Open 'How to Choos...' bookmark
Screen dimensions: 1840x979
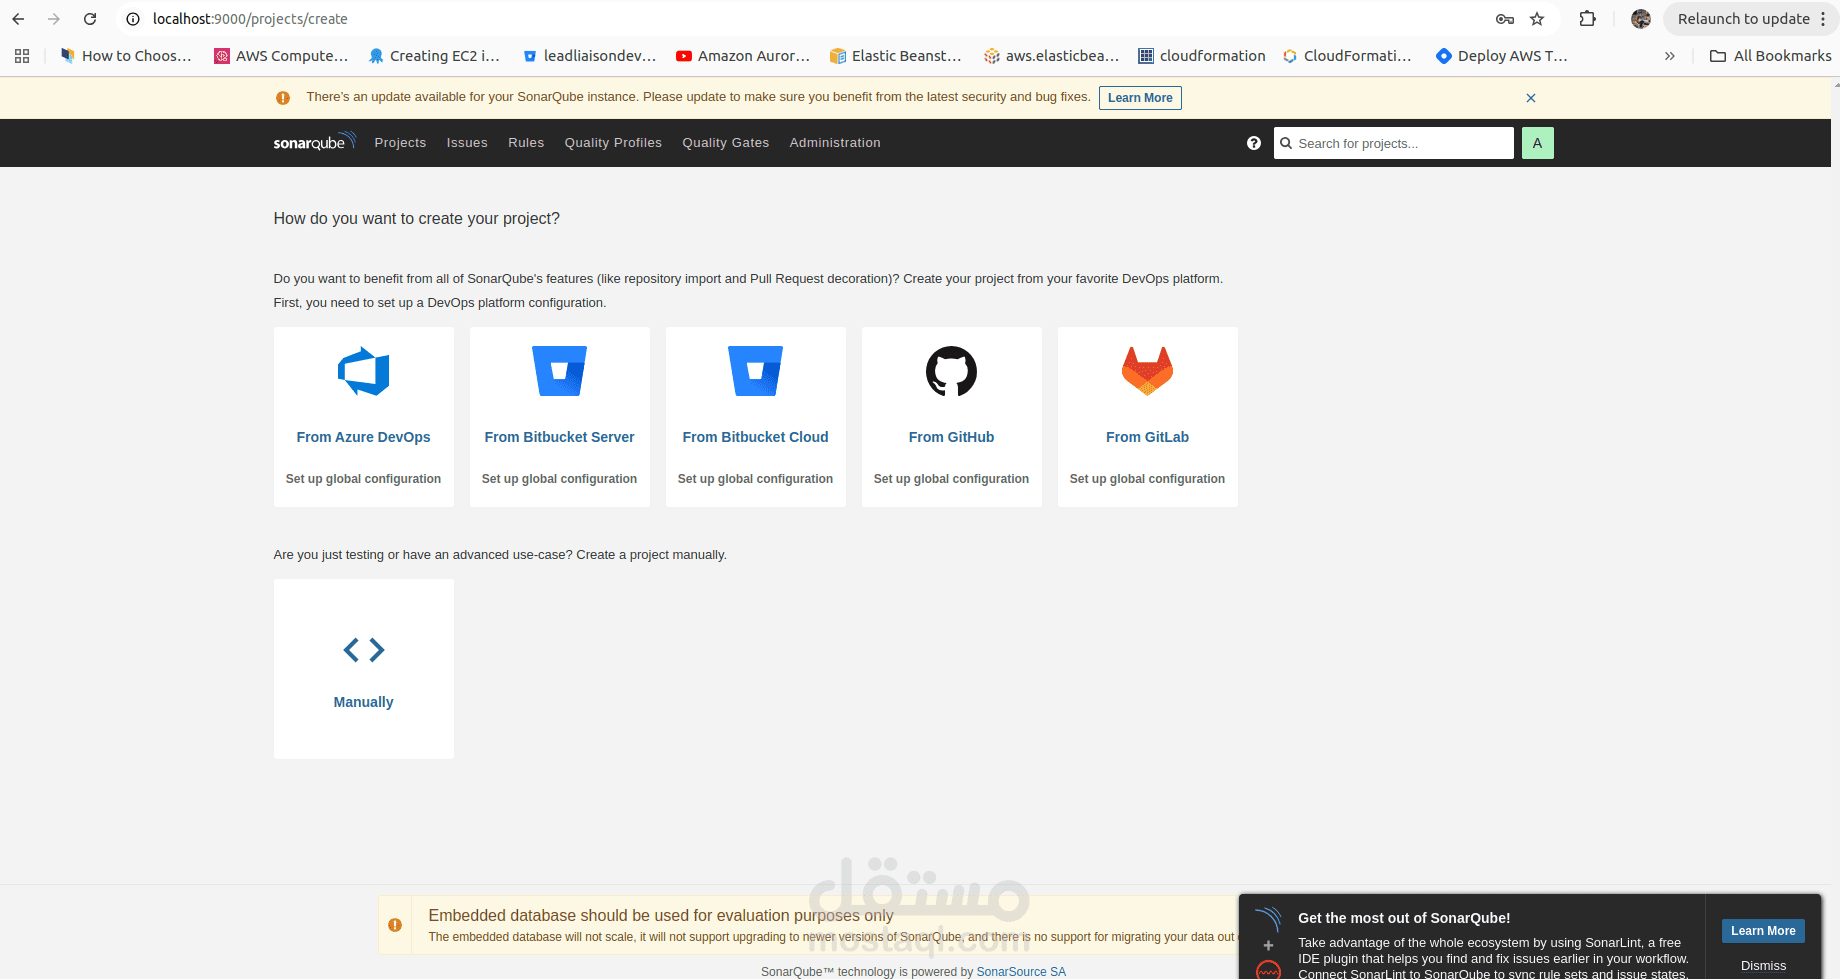point(126,56)
